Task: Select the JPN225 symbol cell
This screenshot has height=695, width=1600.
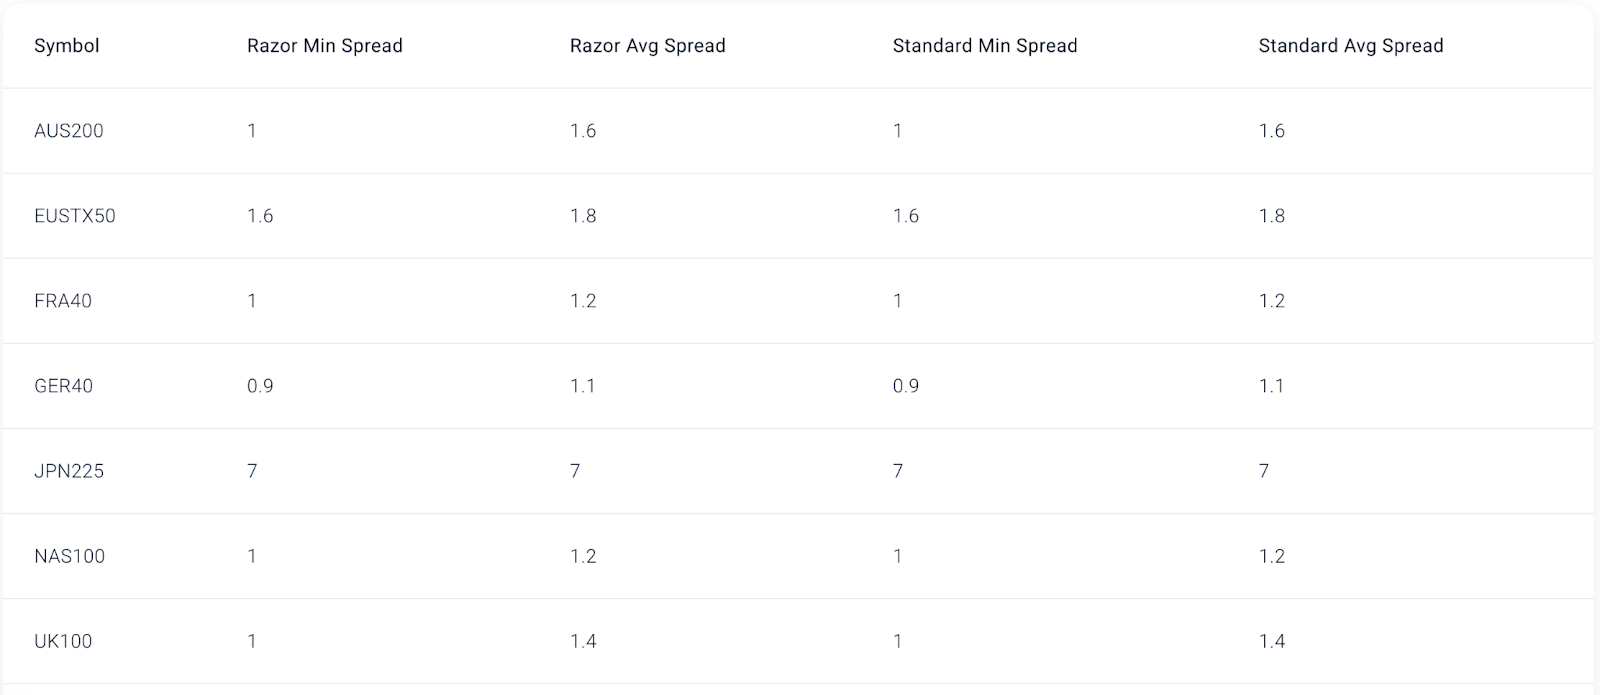Action: 69,471
